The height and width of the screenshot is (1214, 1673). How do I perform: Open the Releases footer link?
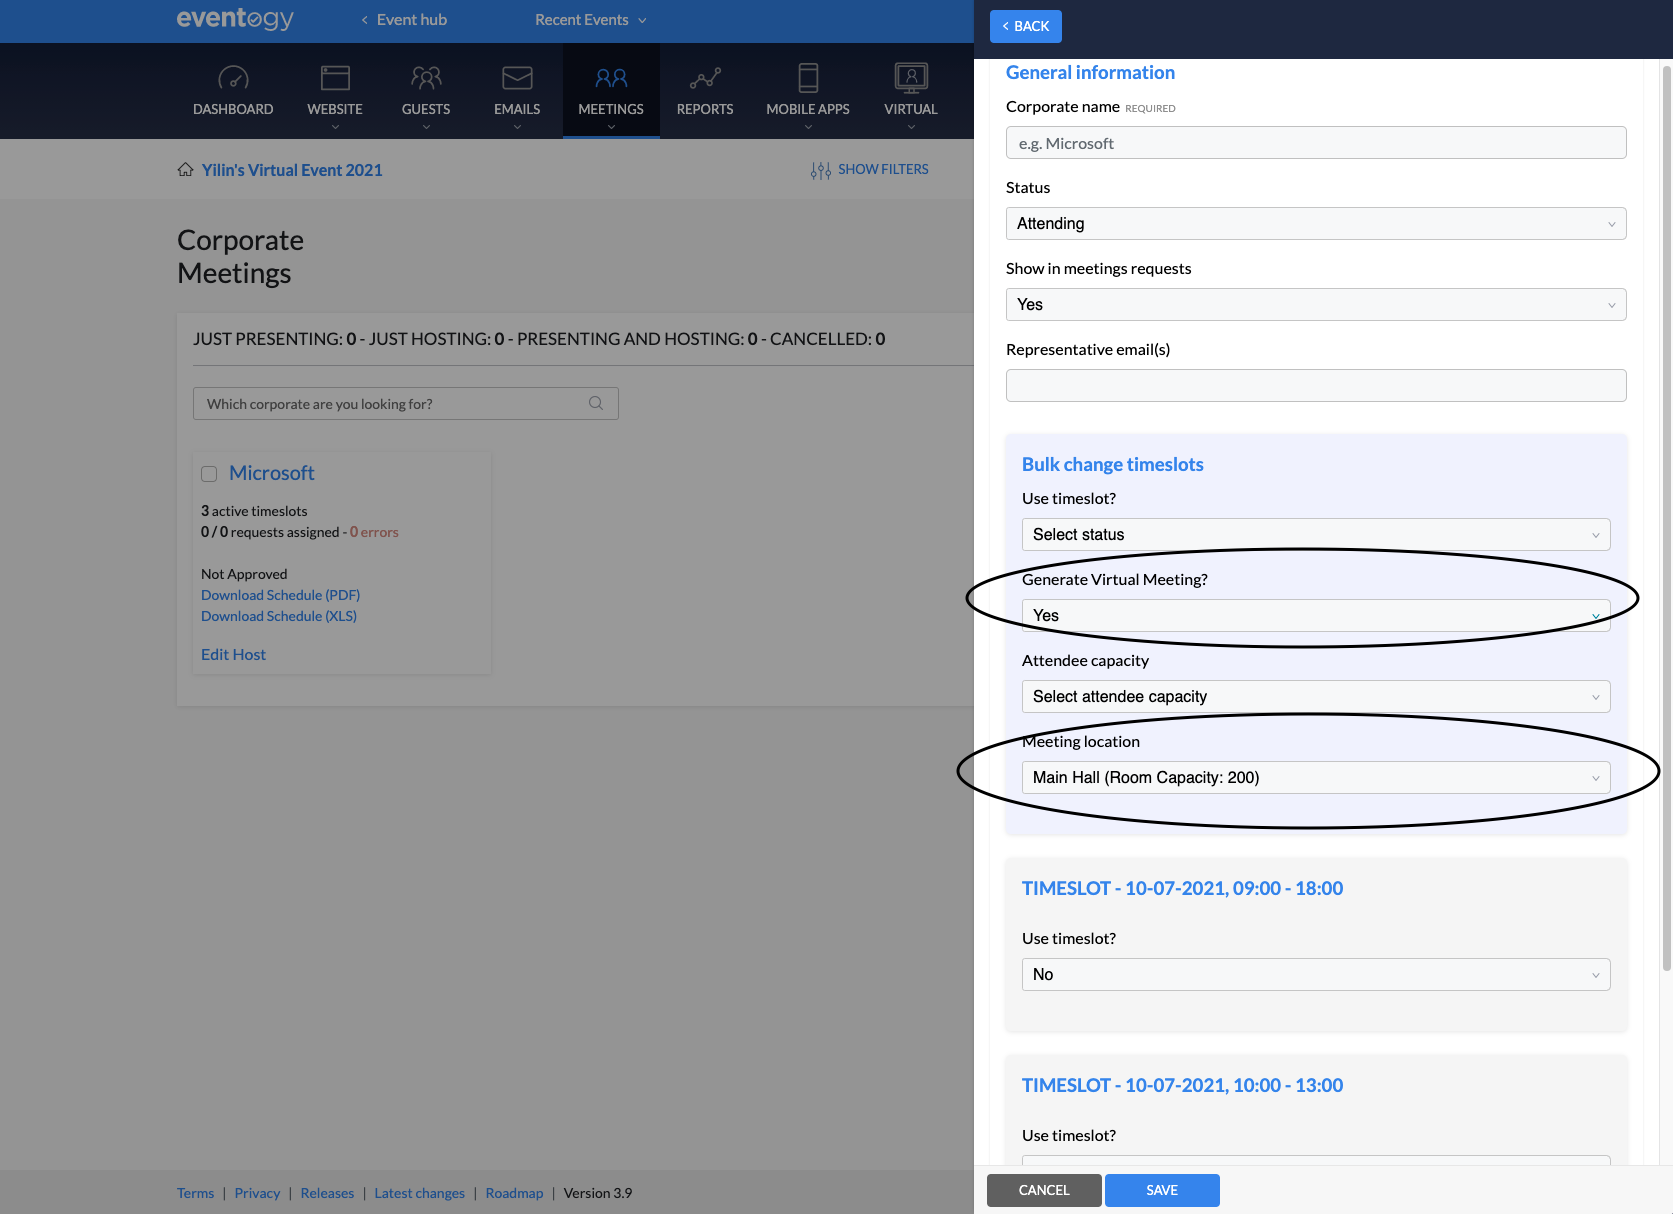[x=327, y=1193]
